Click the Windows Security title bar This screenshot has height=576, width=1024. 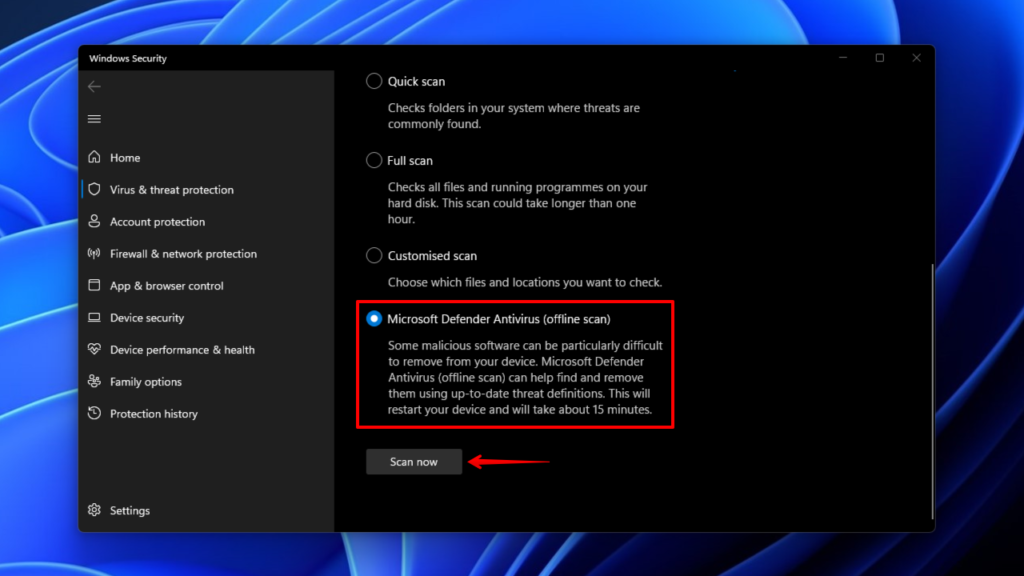(x=129, y=58)
